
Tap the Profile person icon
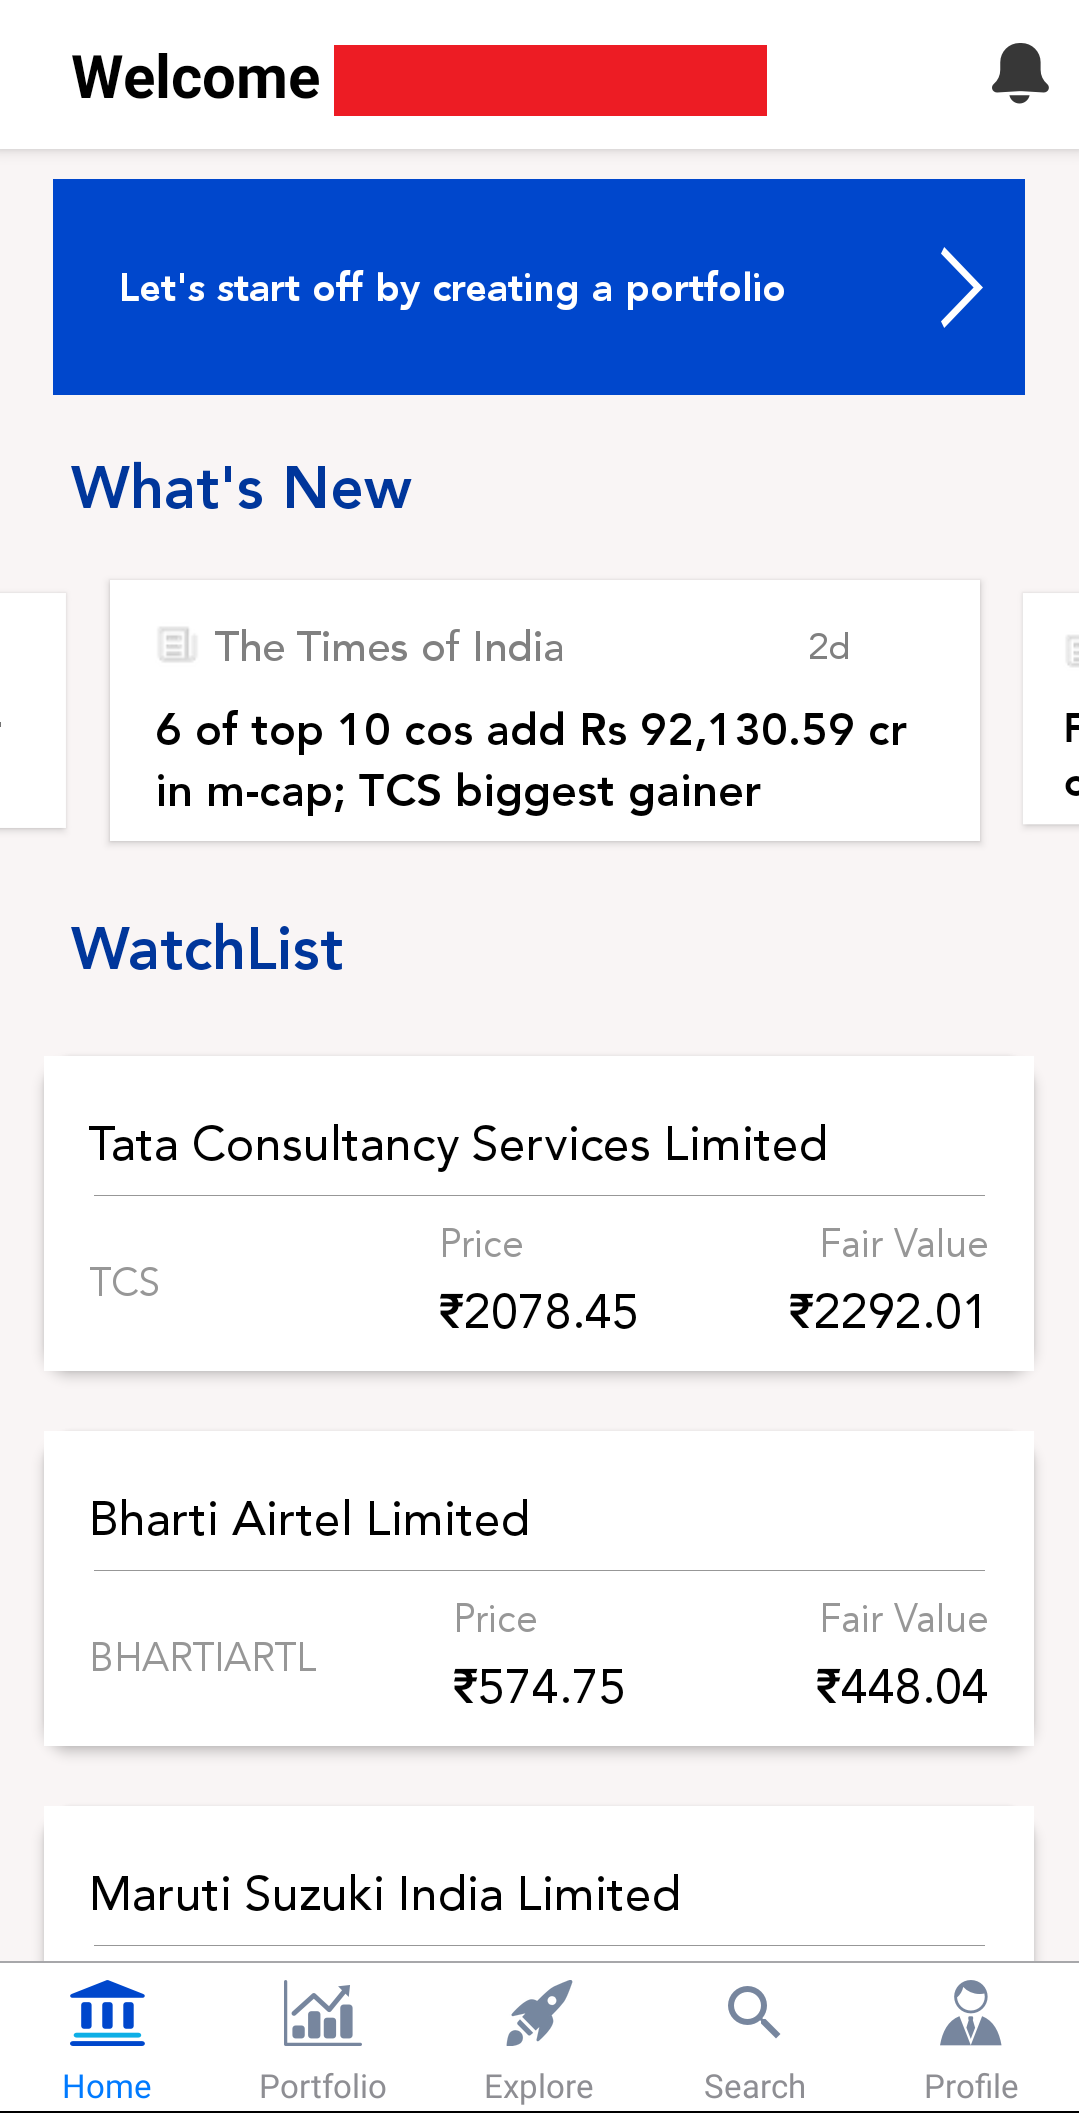pyautogui.click(x=970, y=2014)
